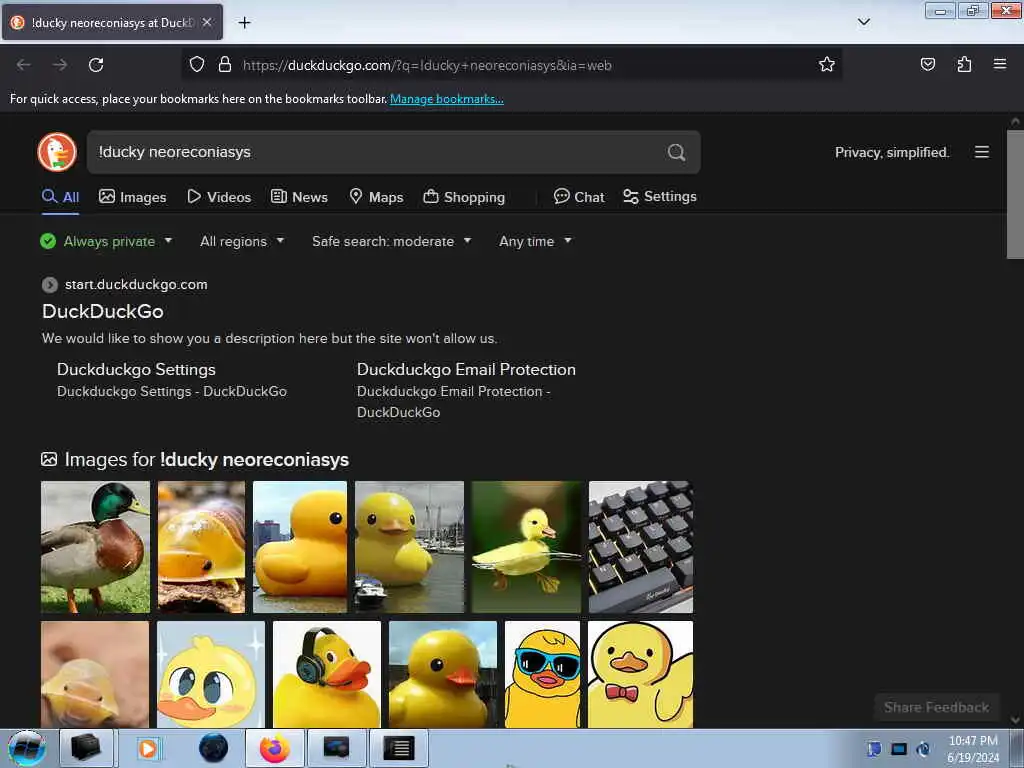Click the Images for !ducky neoreconiasys heading

(x=206, y=460)
